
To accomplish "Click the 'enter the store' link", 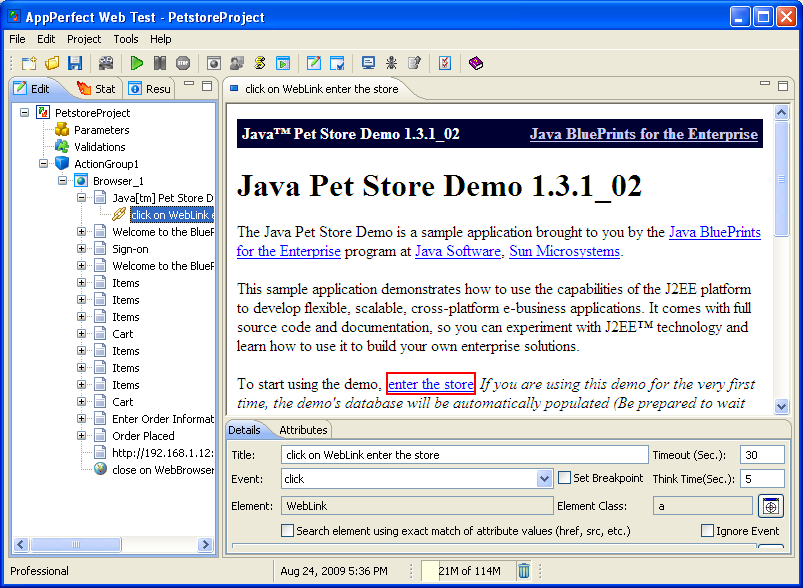I will [x=431, y=384].
